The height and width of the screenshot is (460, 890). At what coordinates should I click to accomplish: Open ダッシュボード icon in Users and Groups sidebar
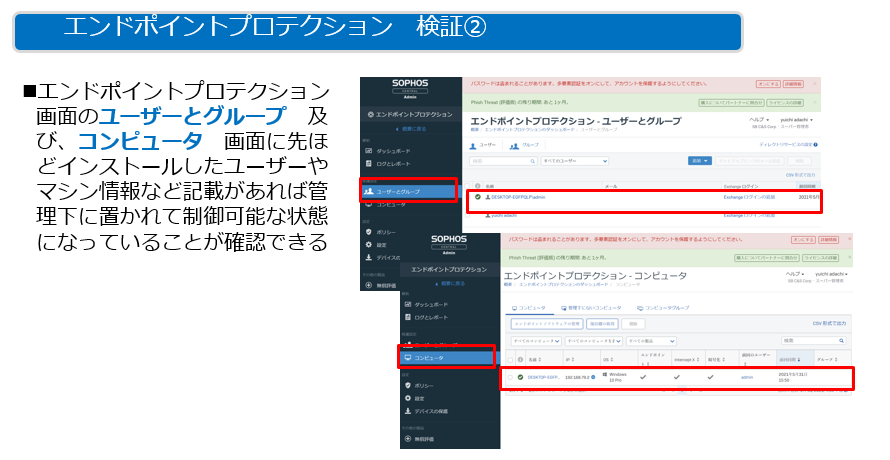click(369, 151)
